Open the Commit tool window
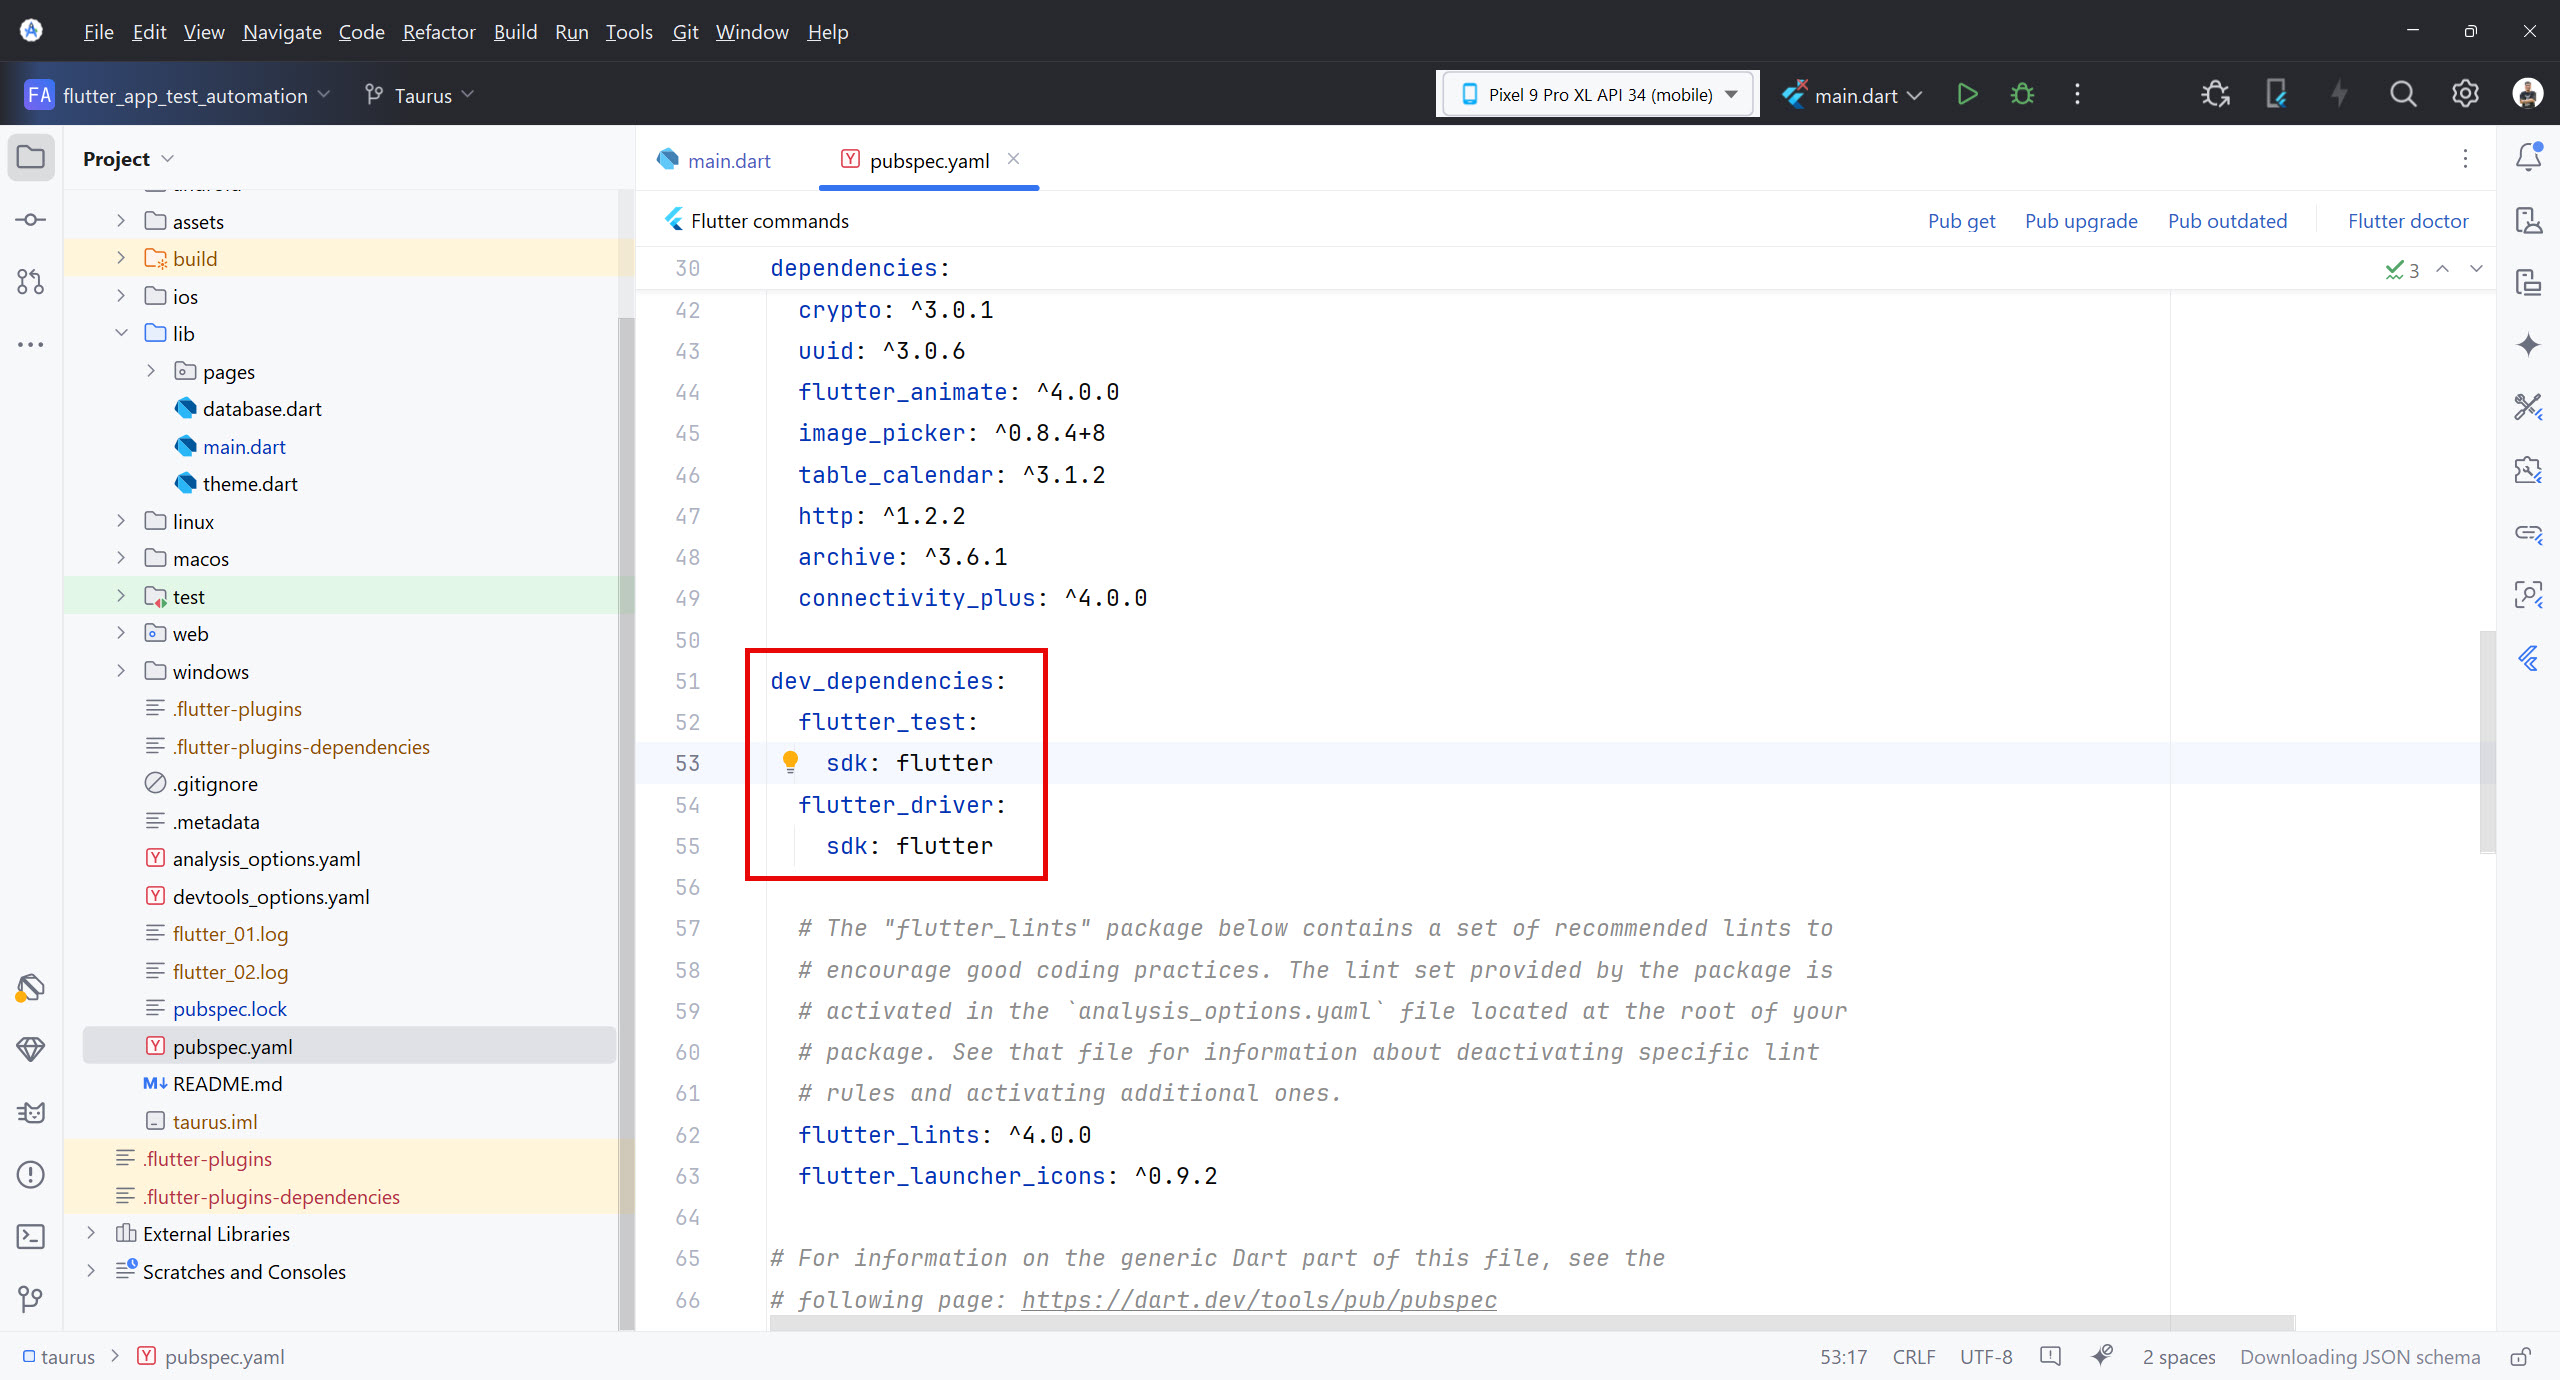This screenshot has width=2560, height=1380. [x=31, y=220]
